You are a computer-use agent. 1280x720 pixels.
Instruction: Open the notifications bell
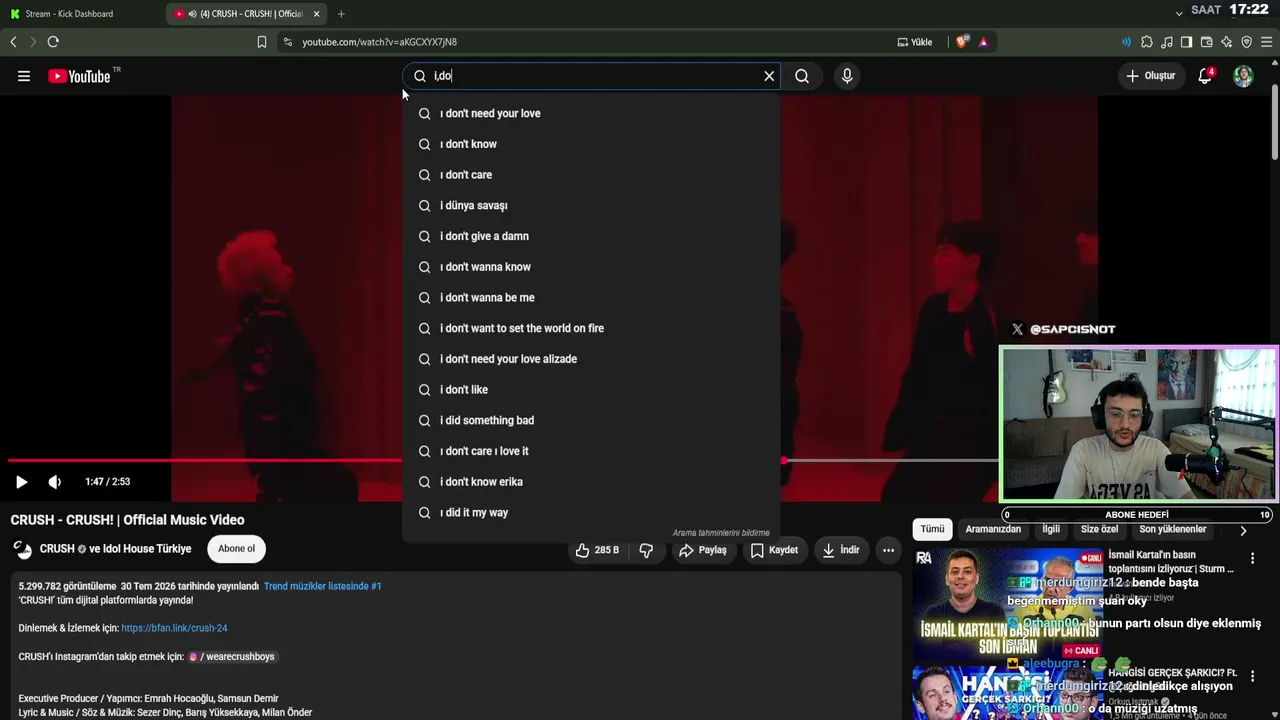pos(1206,76)
